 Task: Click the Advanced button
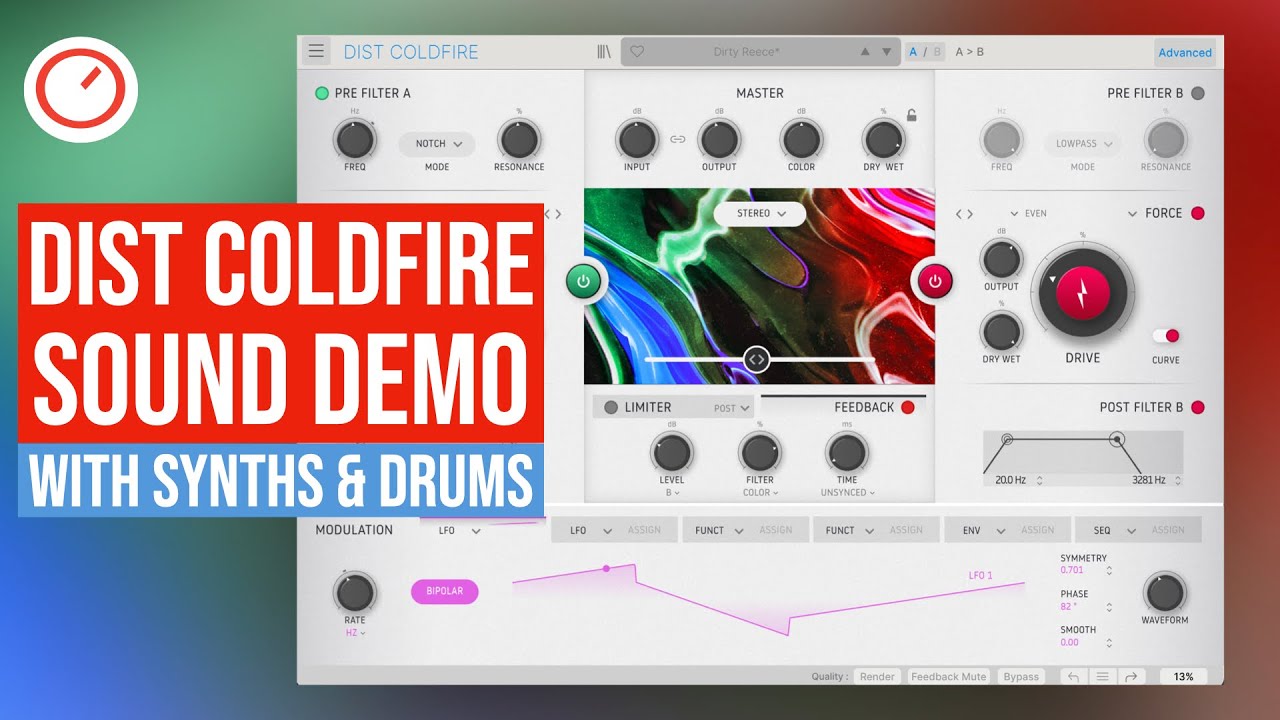tap(1185, 53)
